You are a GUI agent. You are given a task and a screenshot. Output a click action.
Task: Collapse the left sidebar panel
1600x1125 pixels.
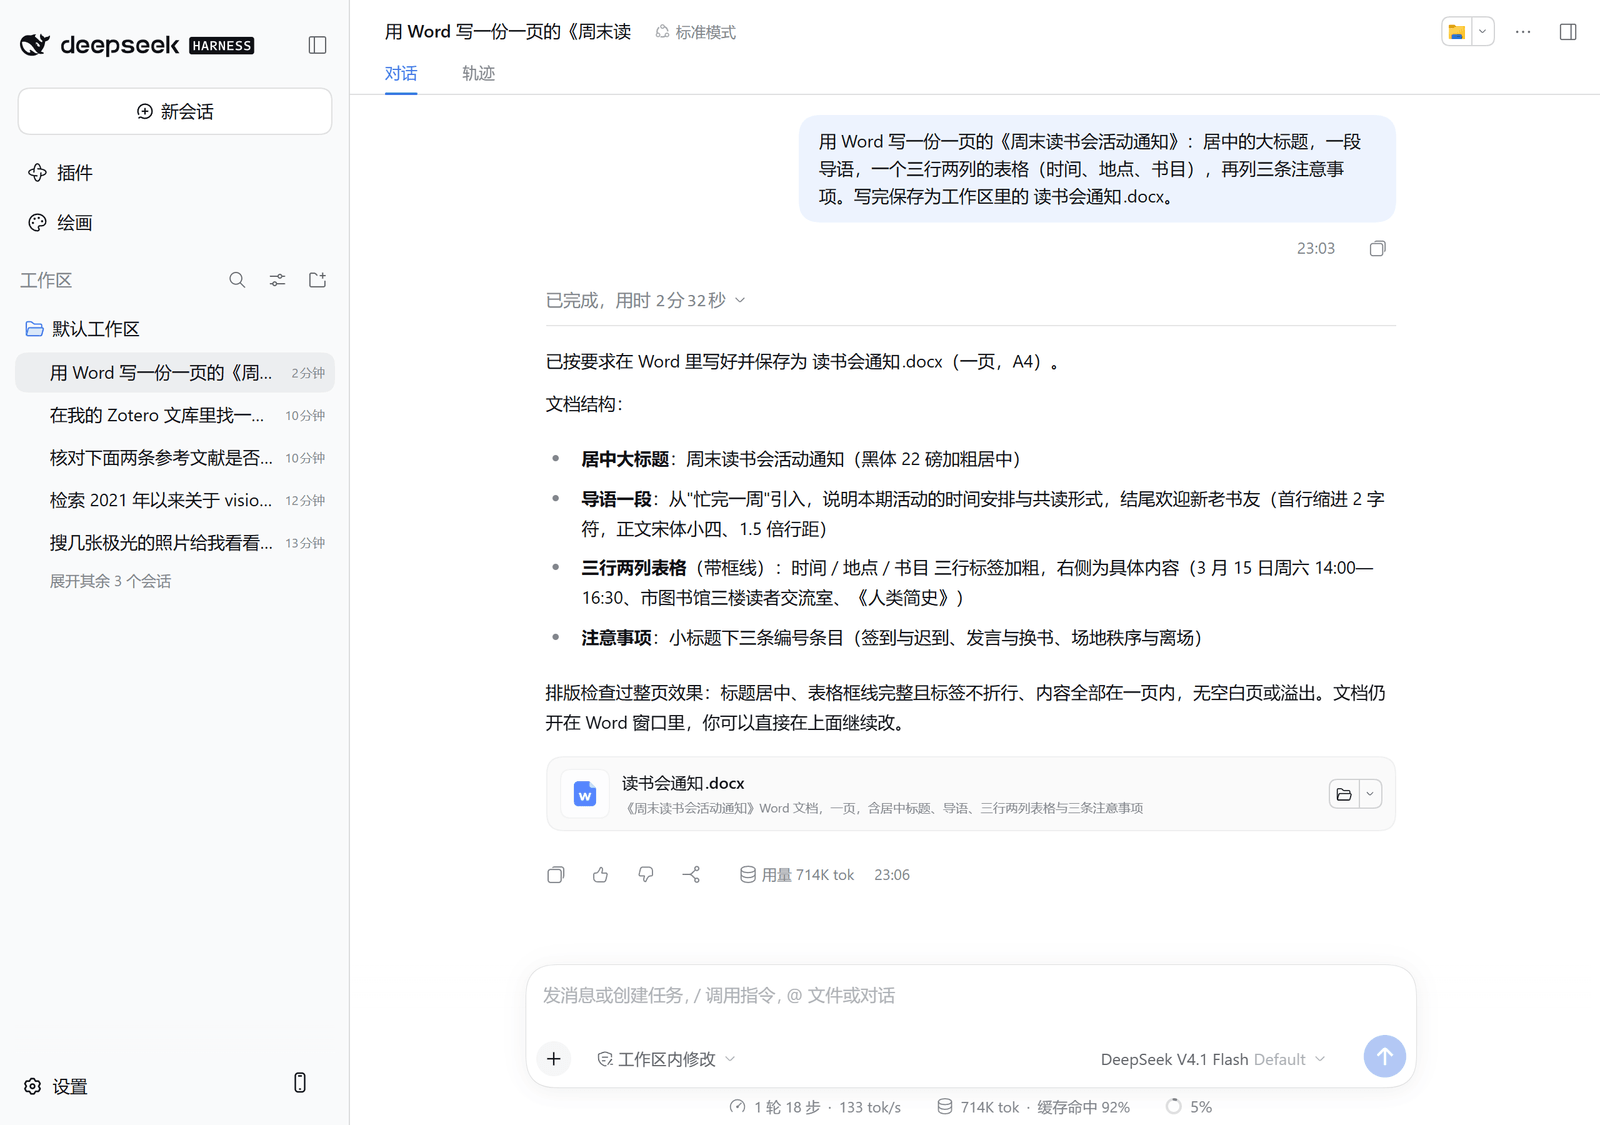click(317, 45)
